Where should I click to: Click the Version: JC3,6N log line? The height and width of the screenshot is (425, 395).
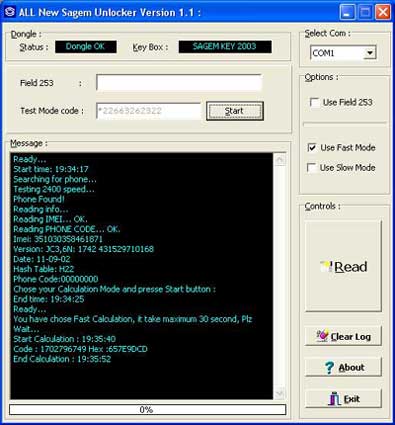tap(83, 249)
